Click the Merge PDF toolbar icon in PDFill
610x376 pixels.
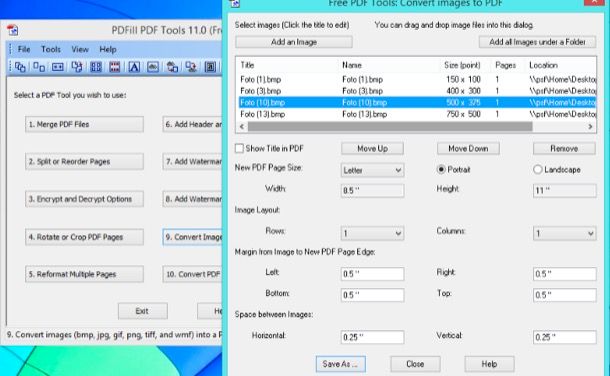[x=20, y=67]
